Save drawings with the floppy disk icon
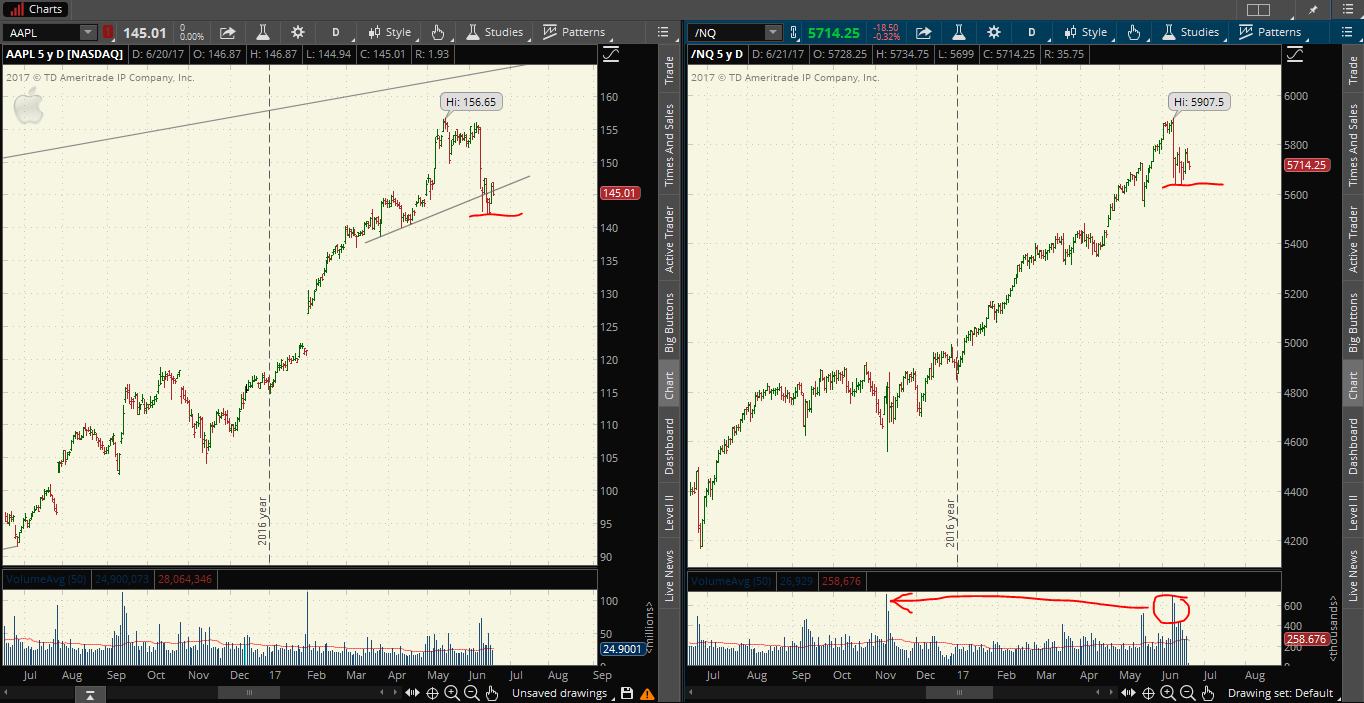The width and height of the screenshot is (1364, 703). click(627, 693)
